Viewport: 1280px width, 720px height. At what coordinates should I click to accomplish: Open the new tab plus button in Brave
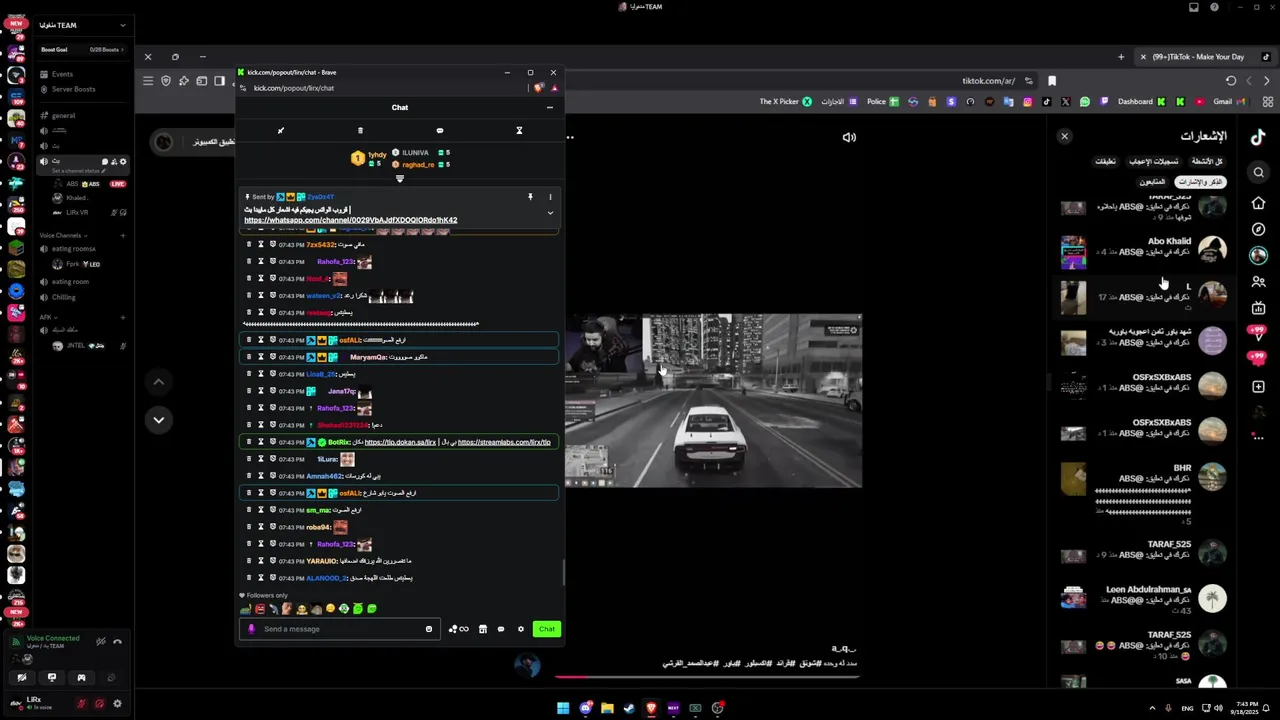pyautogui.click(x=1121, y=57)
